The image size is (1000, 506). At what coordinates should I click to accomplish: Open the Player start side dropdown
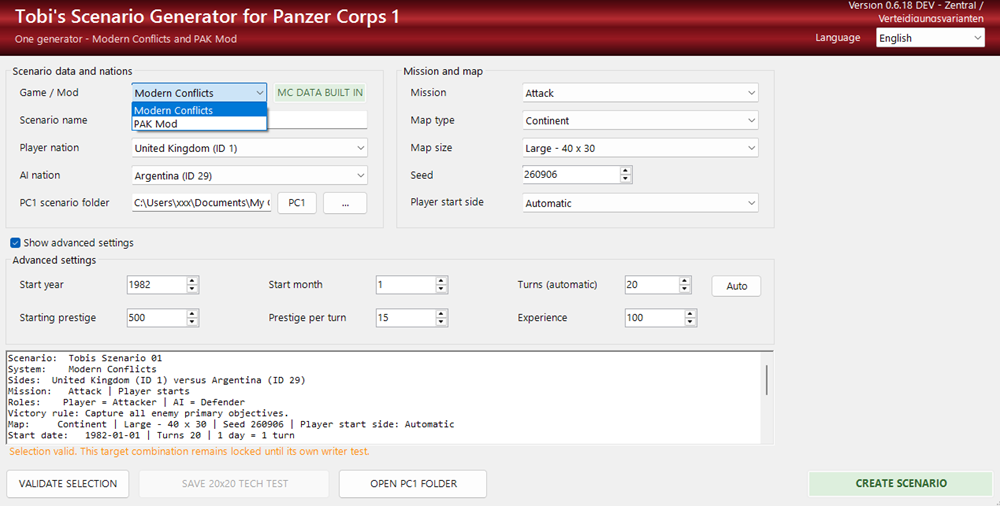click(640, 203)
